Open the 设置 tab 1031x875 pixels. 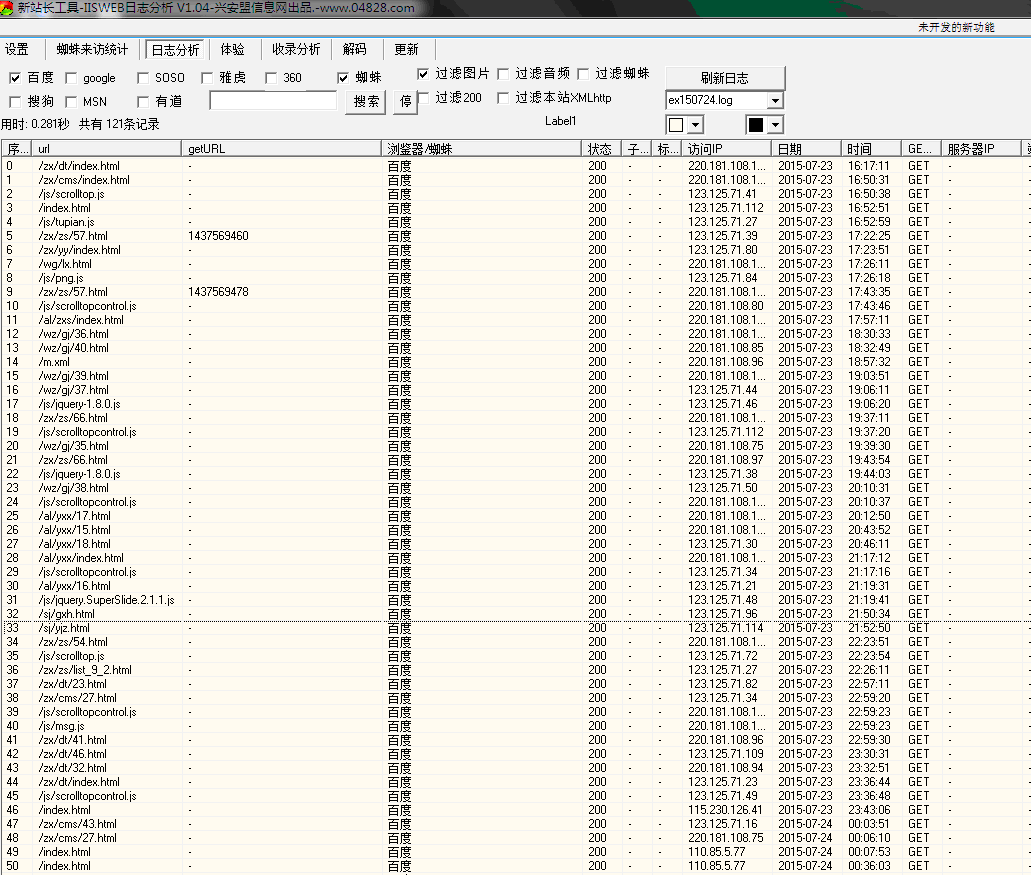(17, 49)
